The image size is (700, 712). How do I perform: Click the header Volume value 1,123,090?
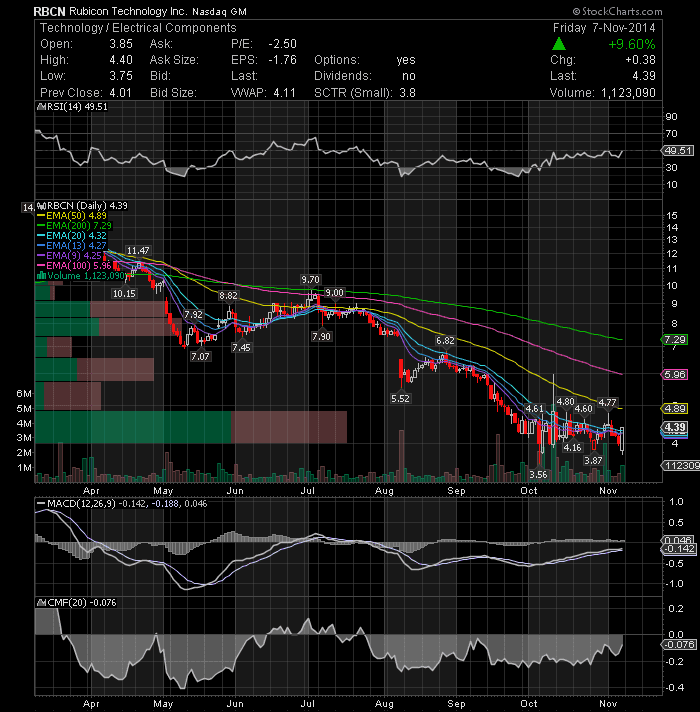pos(628,93)
